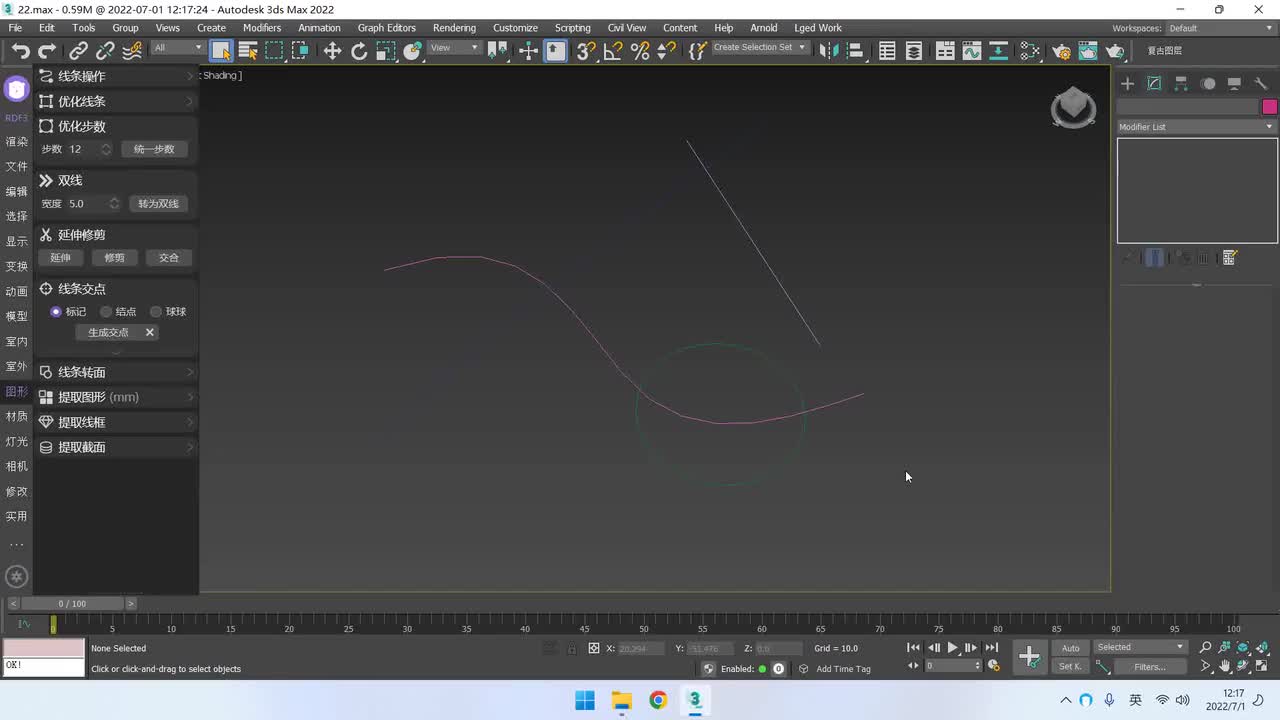Screen dimensions: 1280x720
Task: Open the Scene Explorer toggle
Action: tap(887, 51)
